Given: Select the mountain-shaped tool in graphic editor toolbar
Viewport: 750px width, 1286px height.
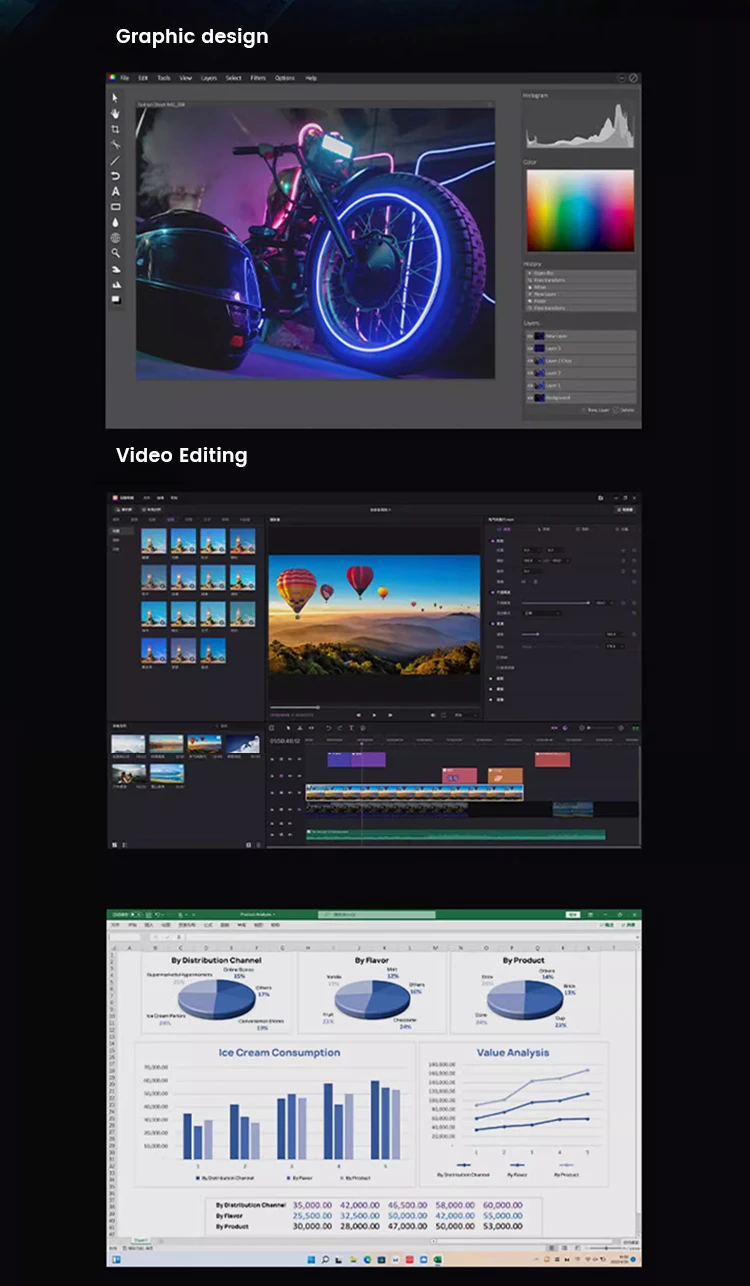Looking at the screenshot, I should (115, 284).
